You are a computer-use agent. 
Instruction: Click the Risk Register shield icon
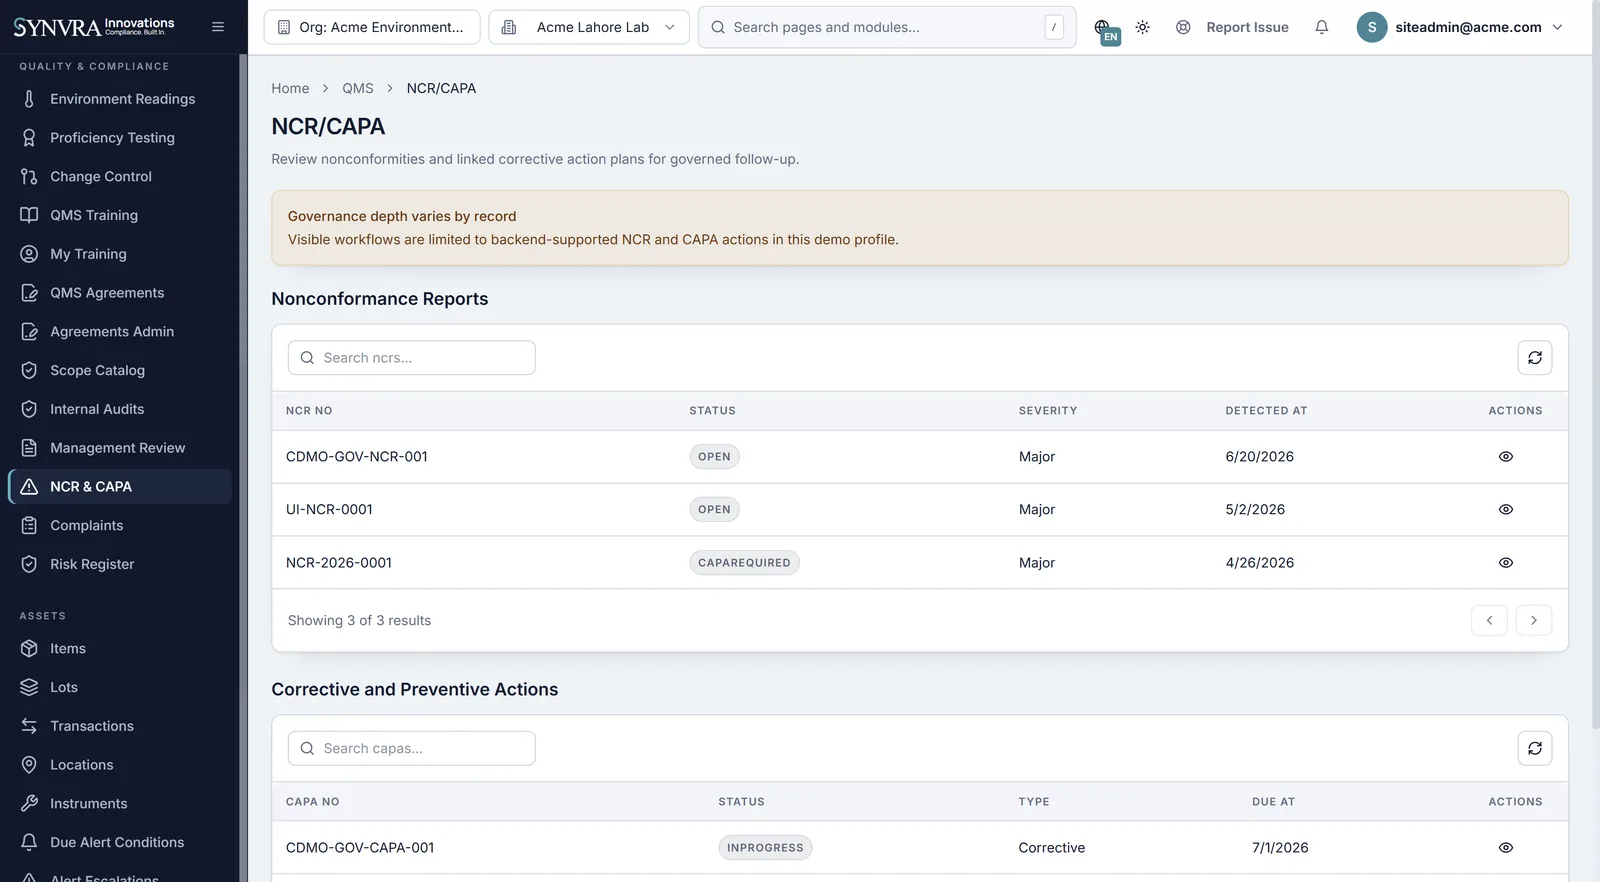[29, 564]
